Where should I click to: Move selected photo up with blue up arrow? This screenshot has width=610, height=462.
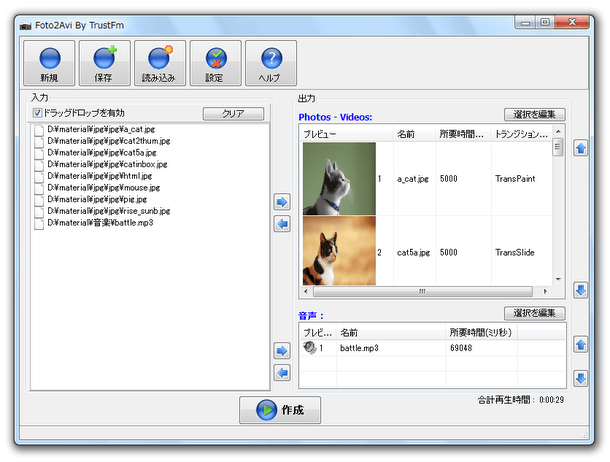pos(580,148)
